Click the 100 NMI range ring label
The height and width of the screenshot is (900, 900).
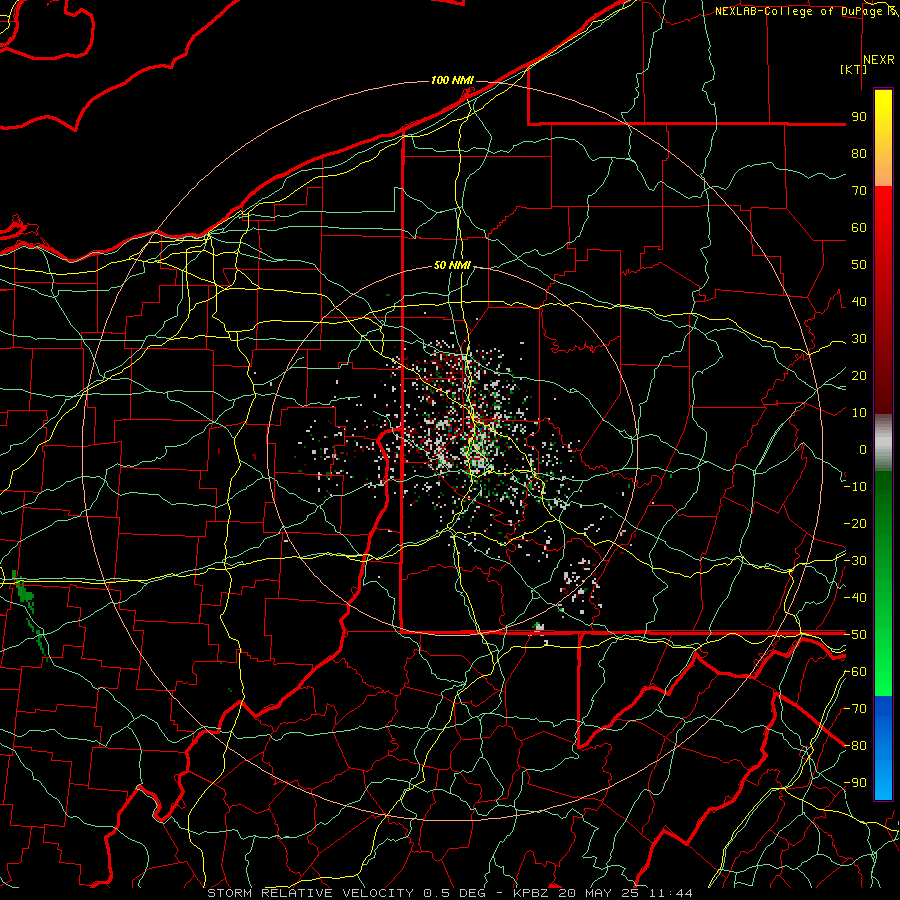452,80
